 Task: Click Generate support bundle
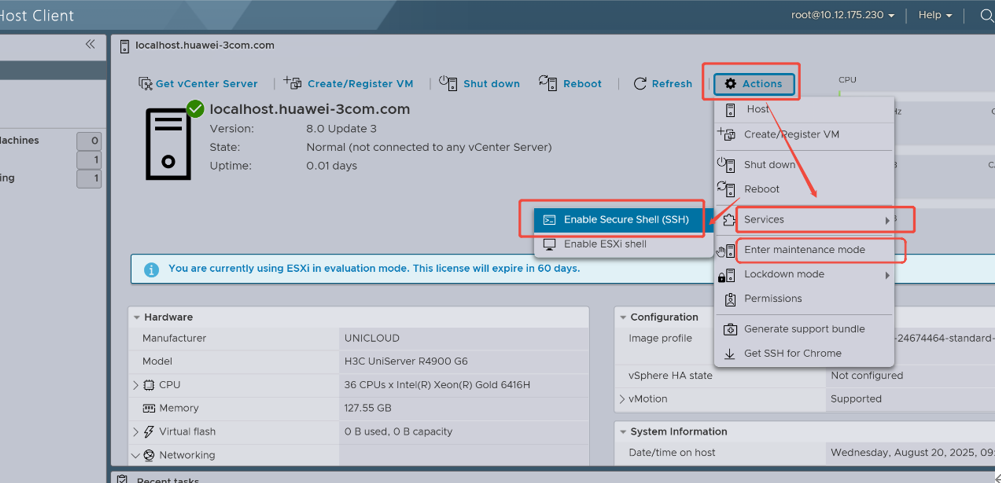pyautogui.click(x=804, y=329)
